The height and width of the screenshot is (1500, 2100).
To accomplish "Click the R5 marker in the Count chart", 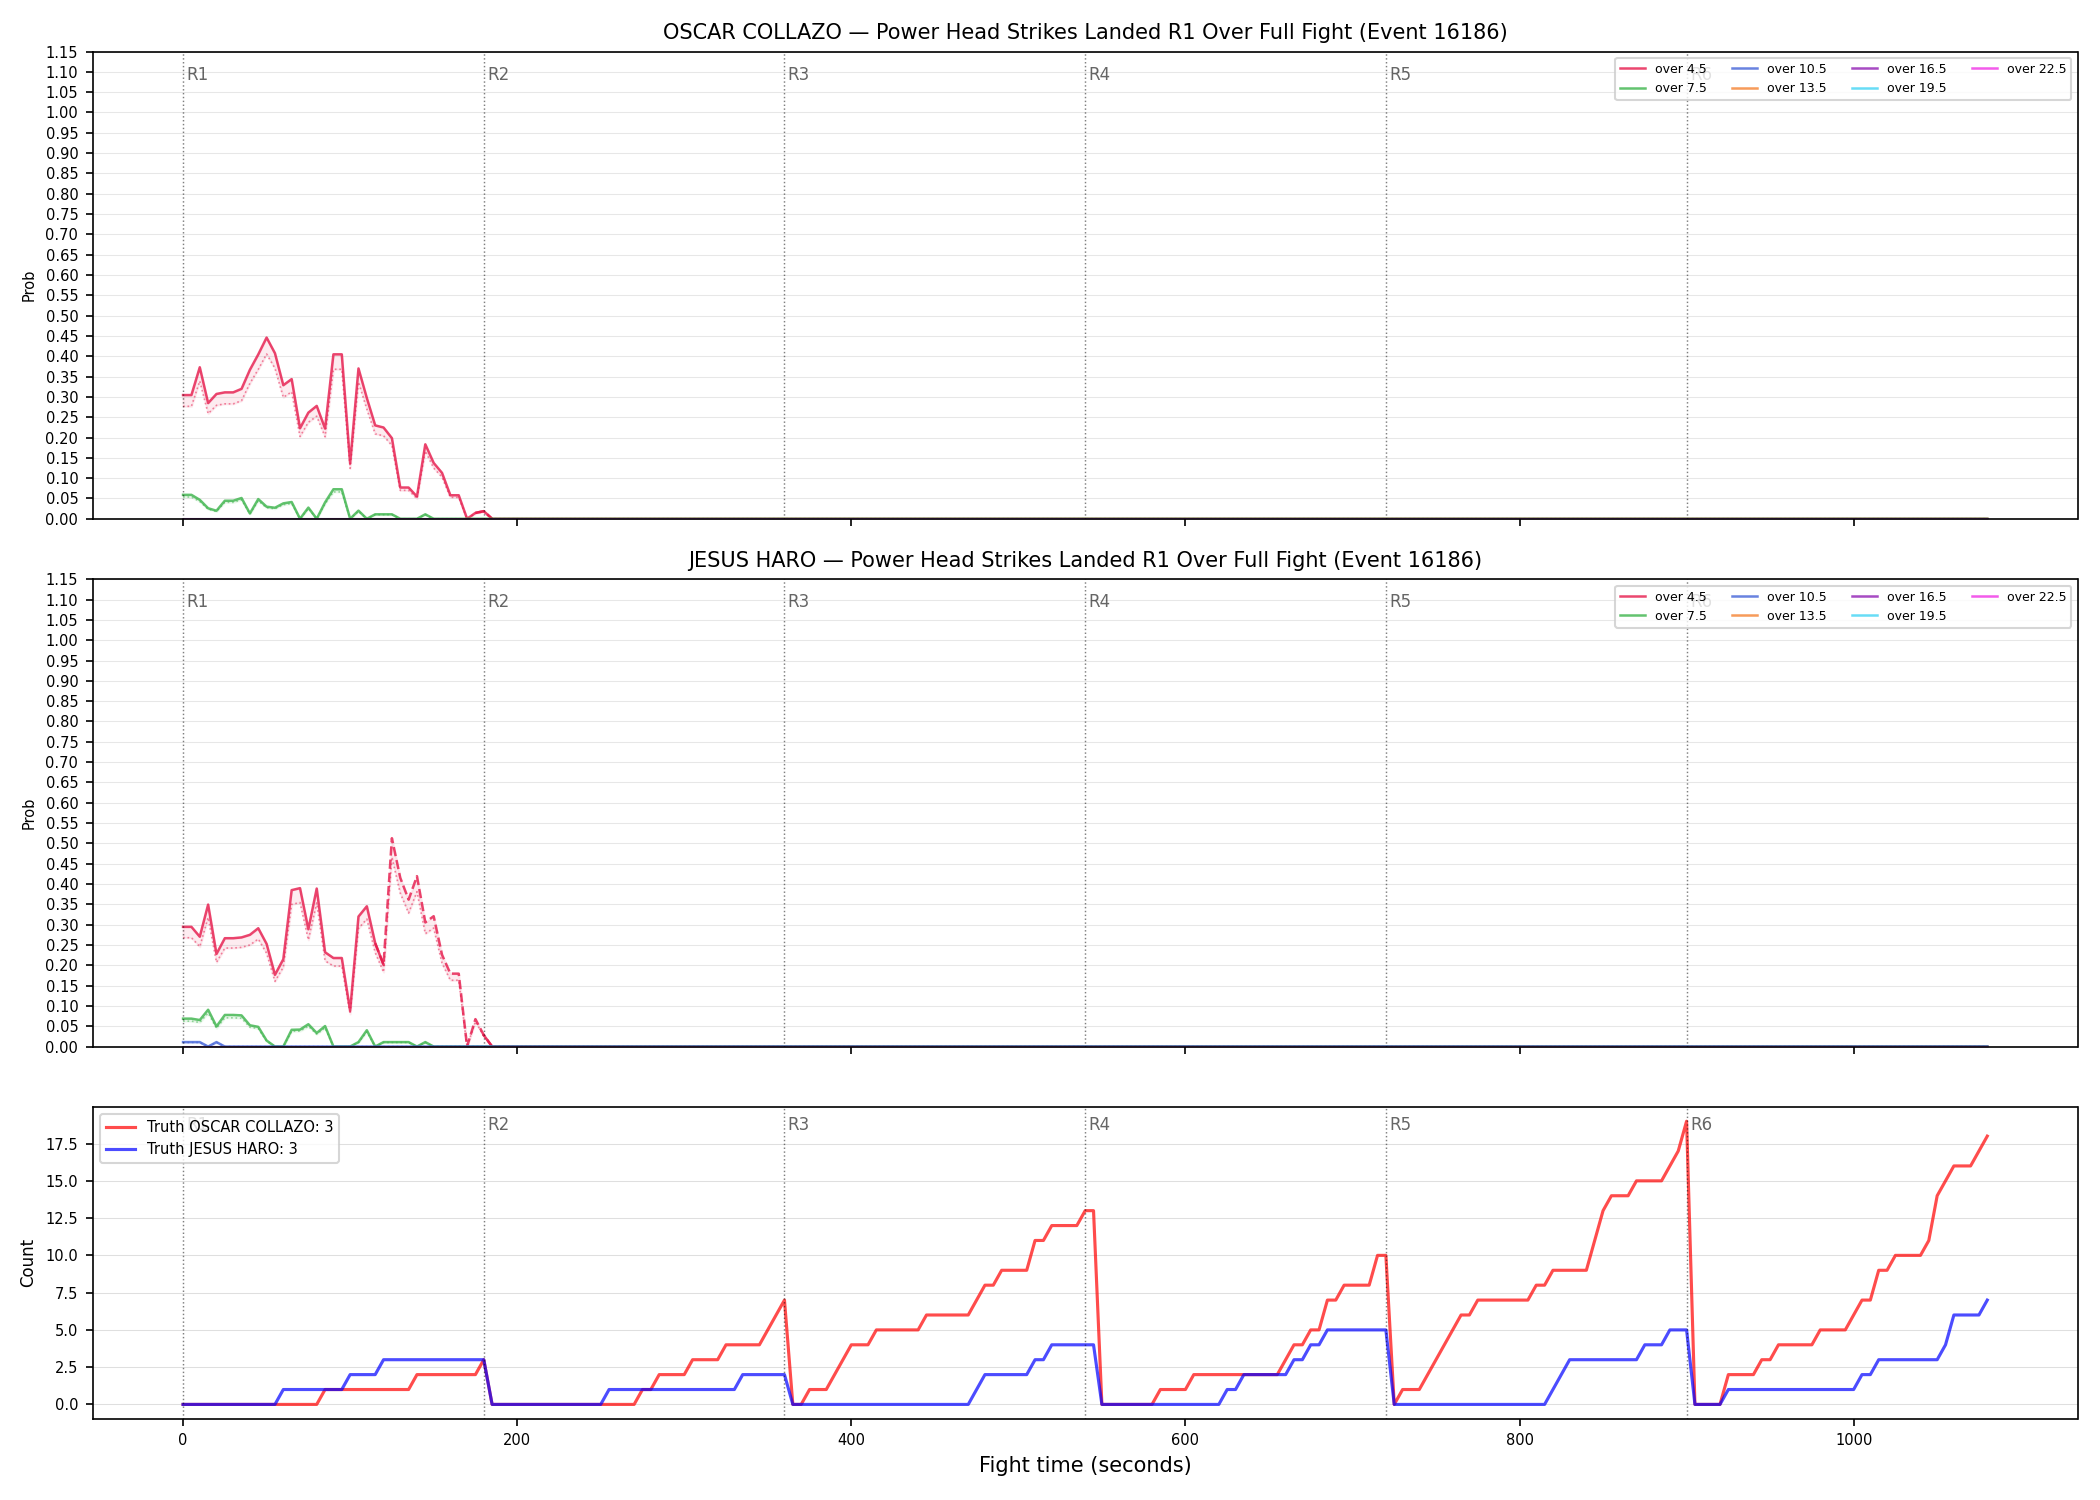I will click(x=1400, y=1124).
